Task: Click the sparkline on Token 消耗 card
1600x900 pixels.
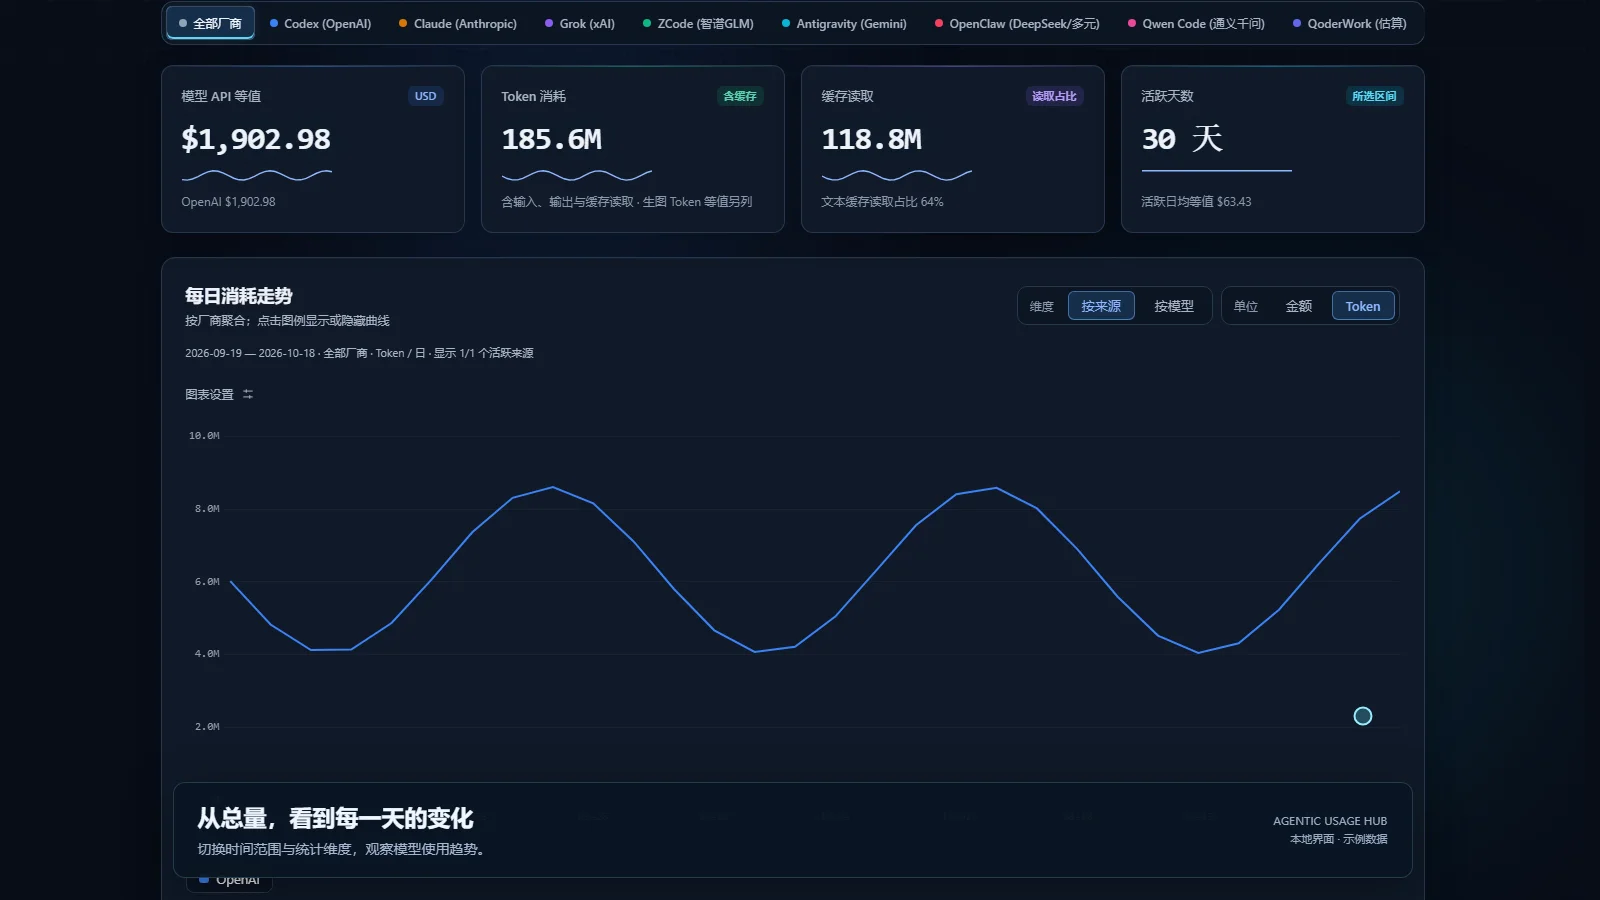Action: (577, 175)
